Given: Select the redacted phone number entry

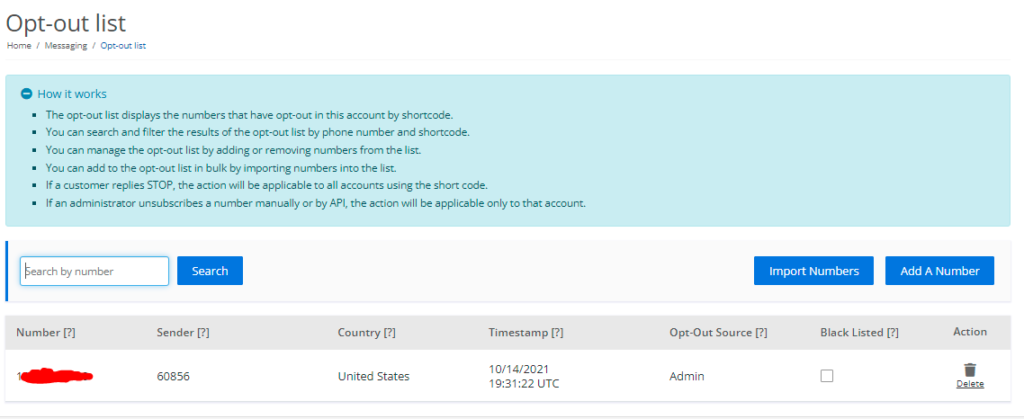Looking at the screenshot, I should tap(55, 375).
